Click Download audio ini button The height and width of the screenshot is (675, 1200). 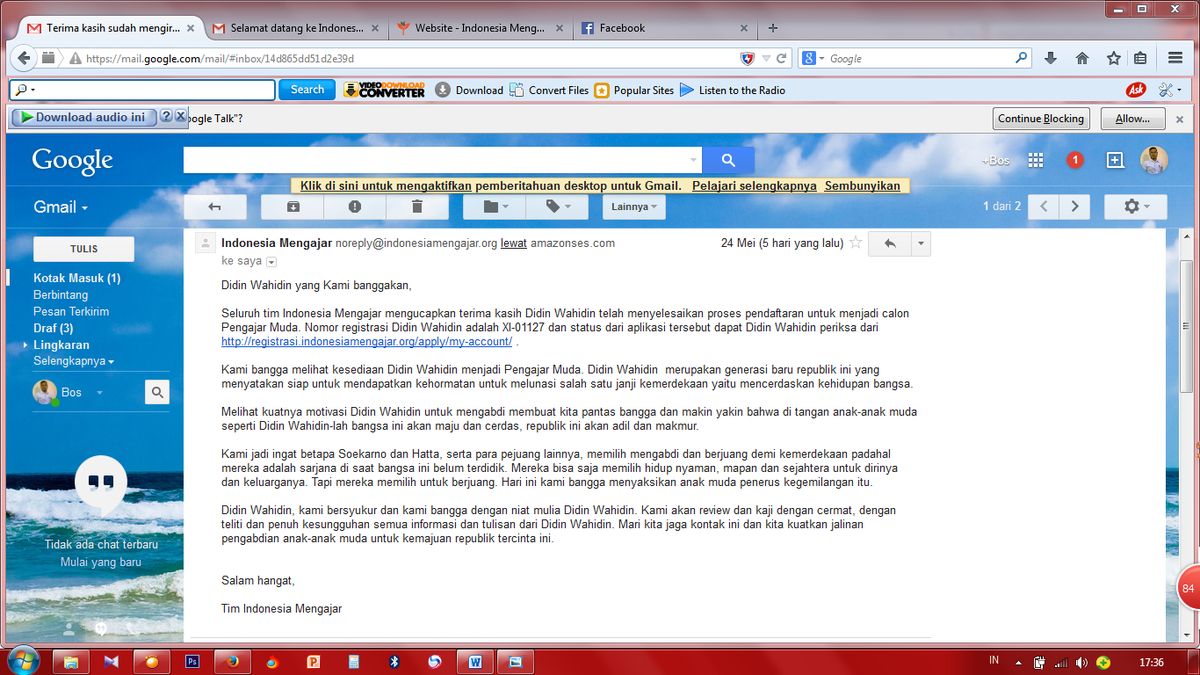pyautogui.click(x=84, y=117)
